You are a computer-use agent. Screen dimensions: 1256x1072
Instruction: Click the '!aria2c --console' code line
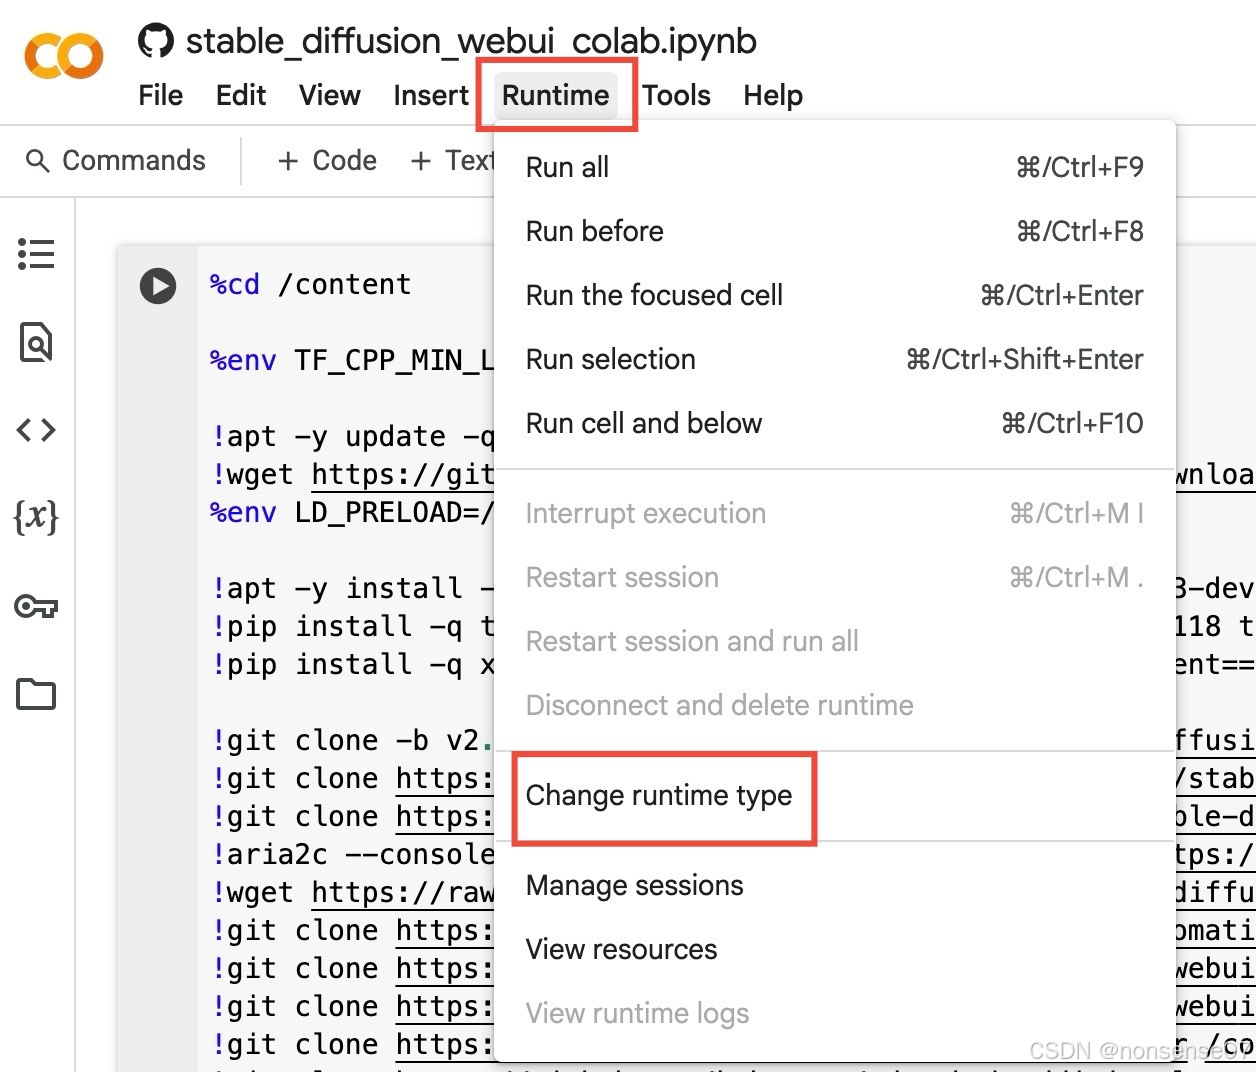[352, 854]
